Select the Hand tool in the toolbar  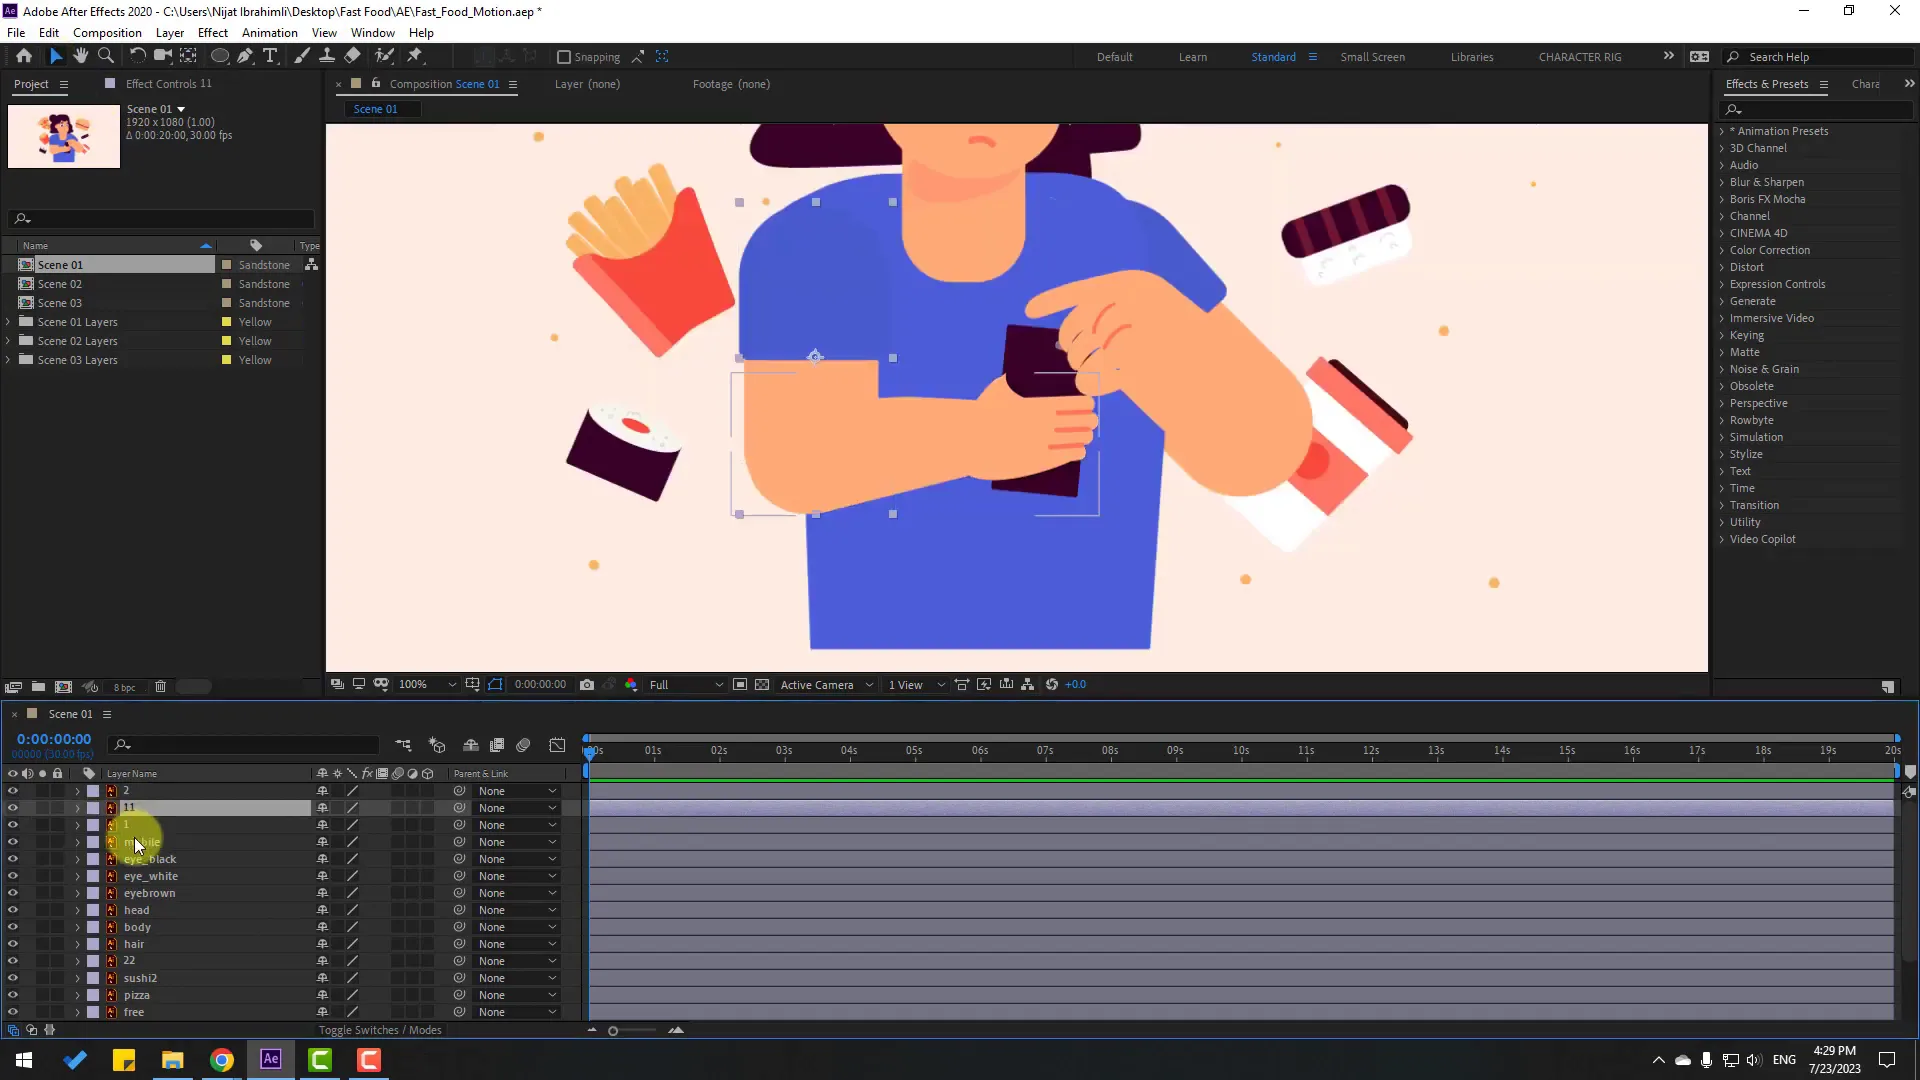pyautogui.click(x=81, y=56)
